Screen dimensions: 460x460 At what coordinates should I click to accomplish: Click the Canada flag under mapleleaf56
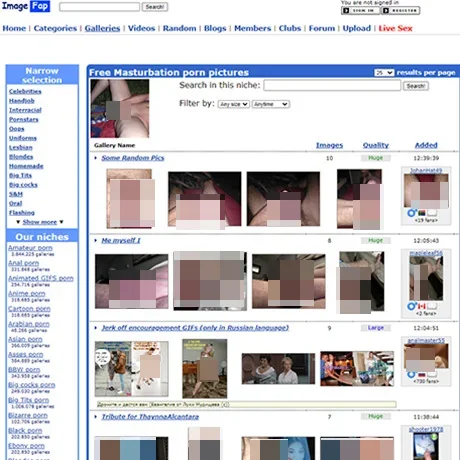[x=422, y=306]
